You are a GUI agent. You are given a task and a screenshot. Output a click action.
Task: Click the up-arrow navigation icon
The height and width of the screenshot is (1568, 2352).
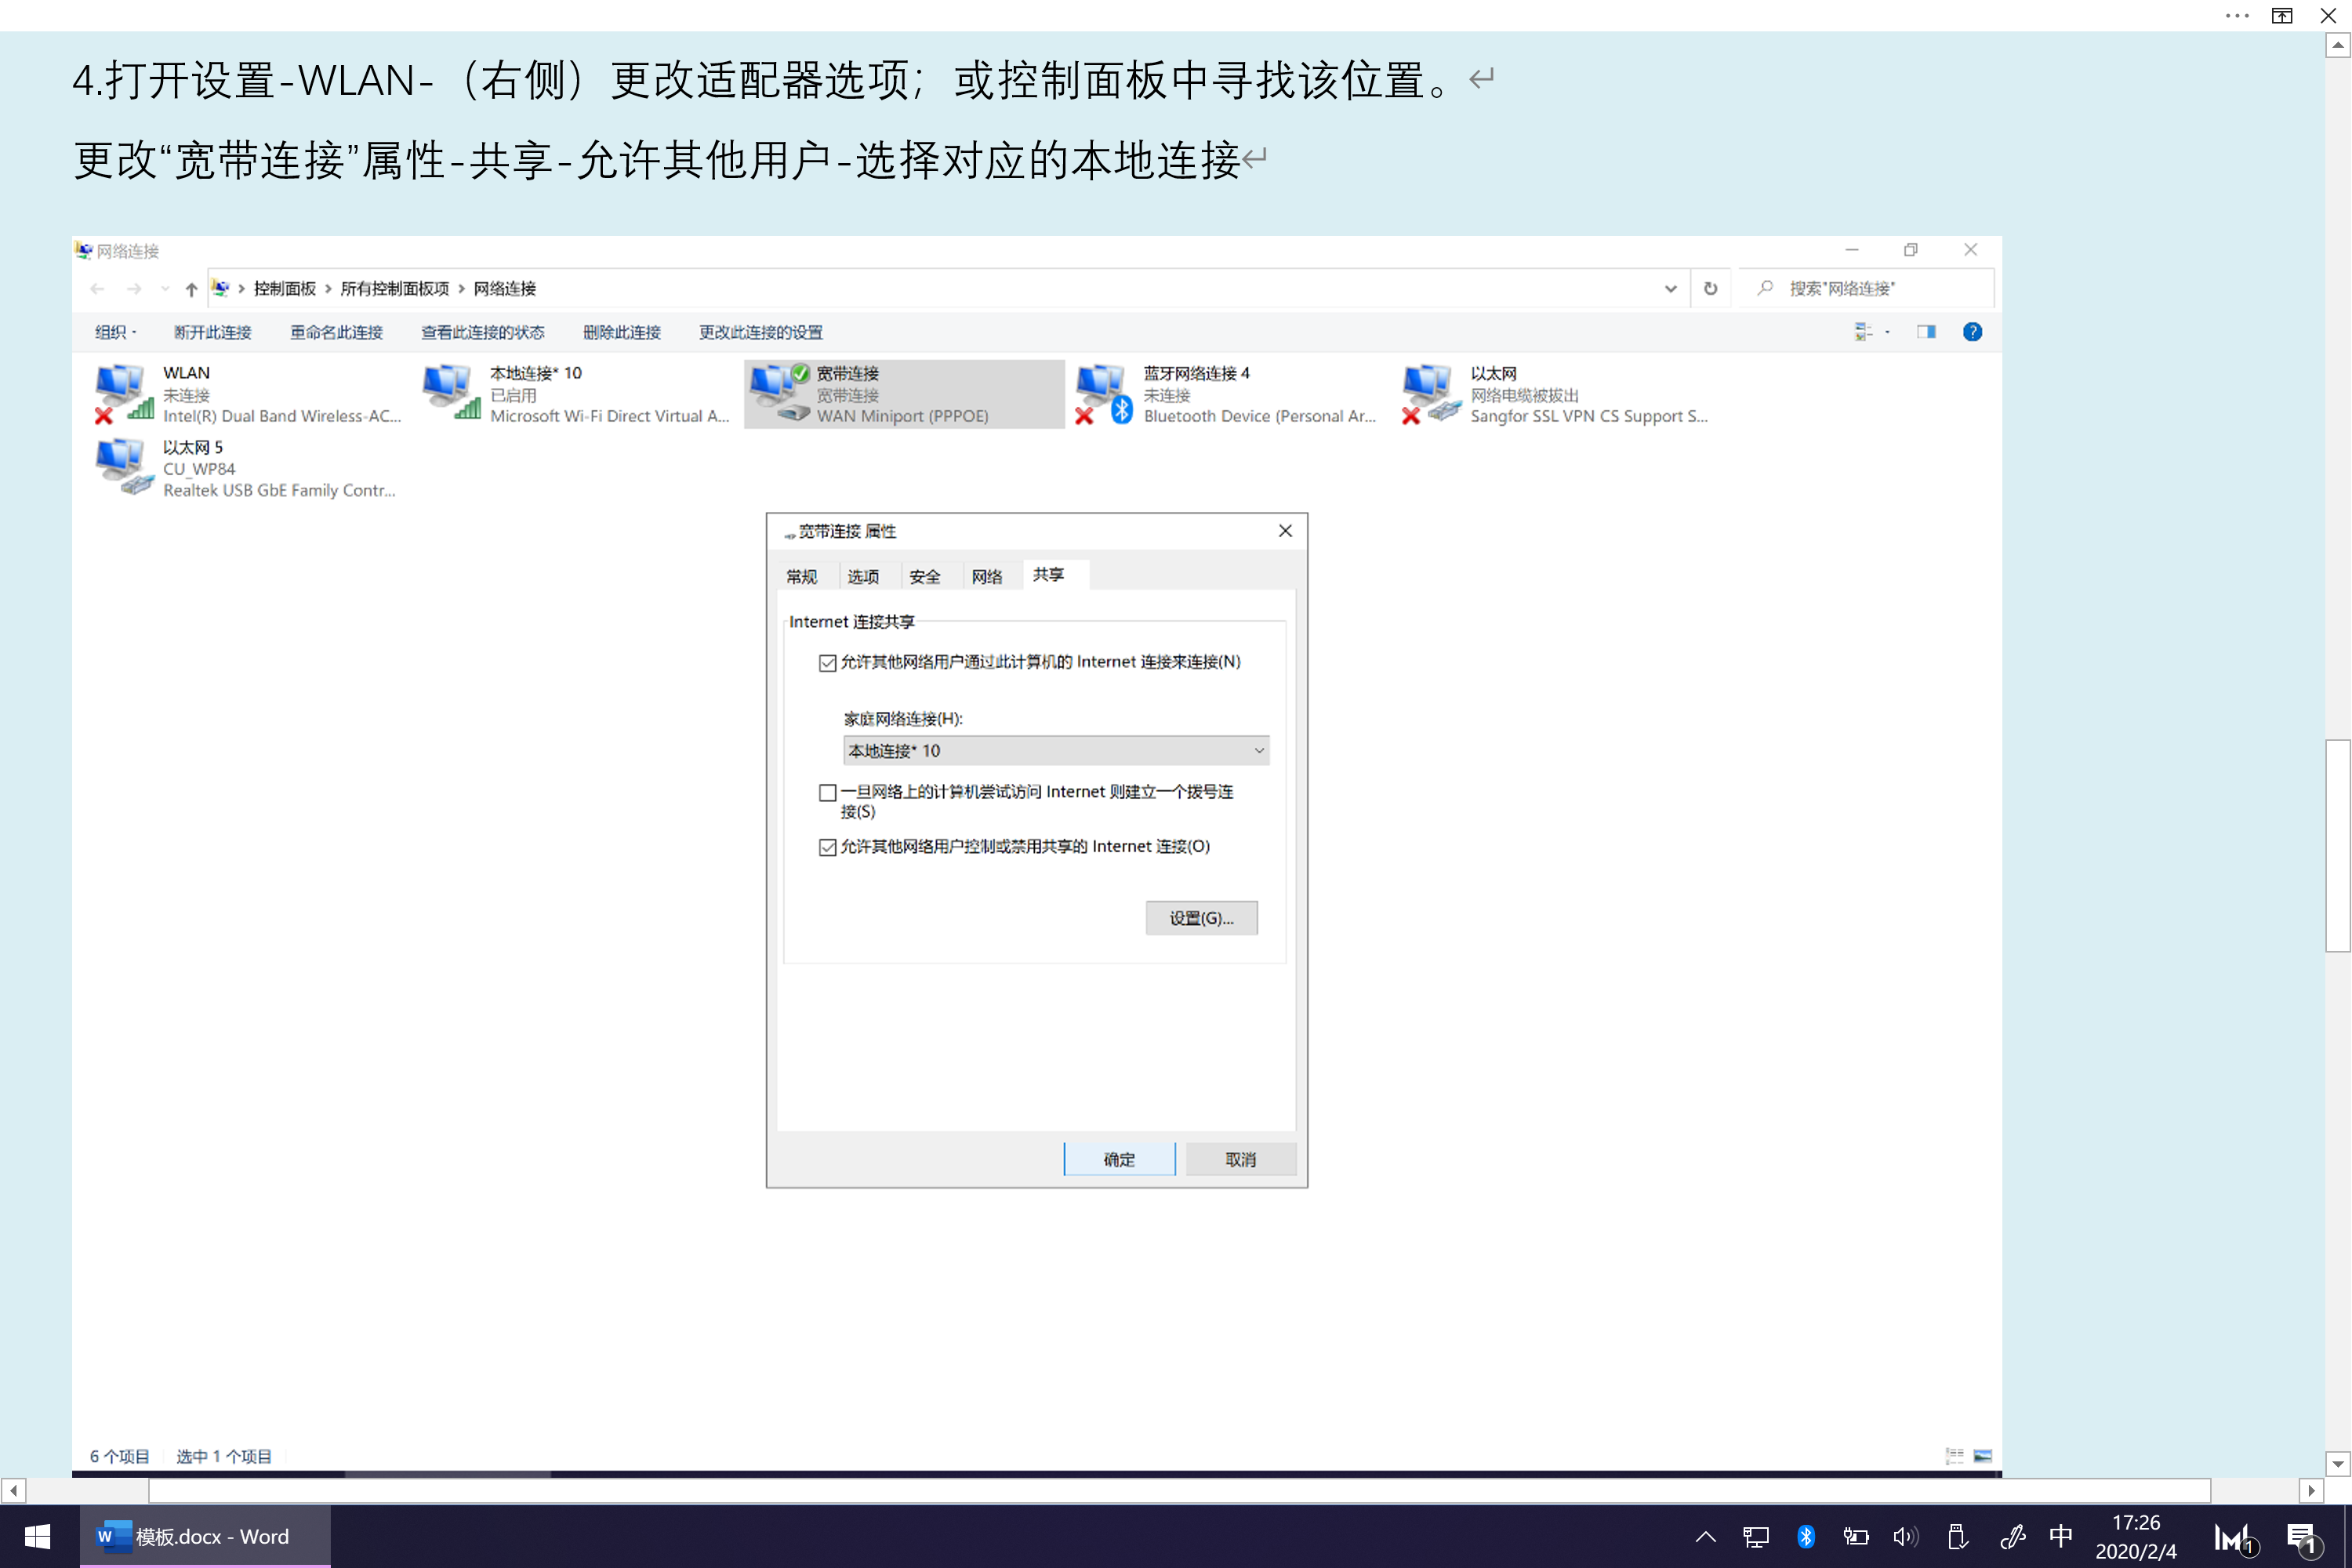pos(191,289)
